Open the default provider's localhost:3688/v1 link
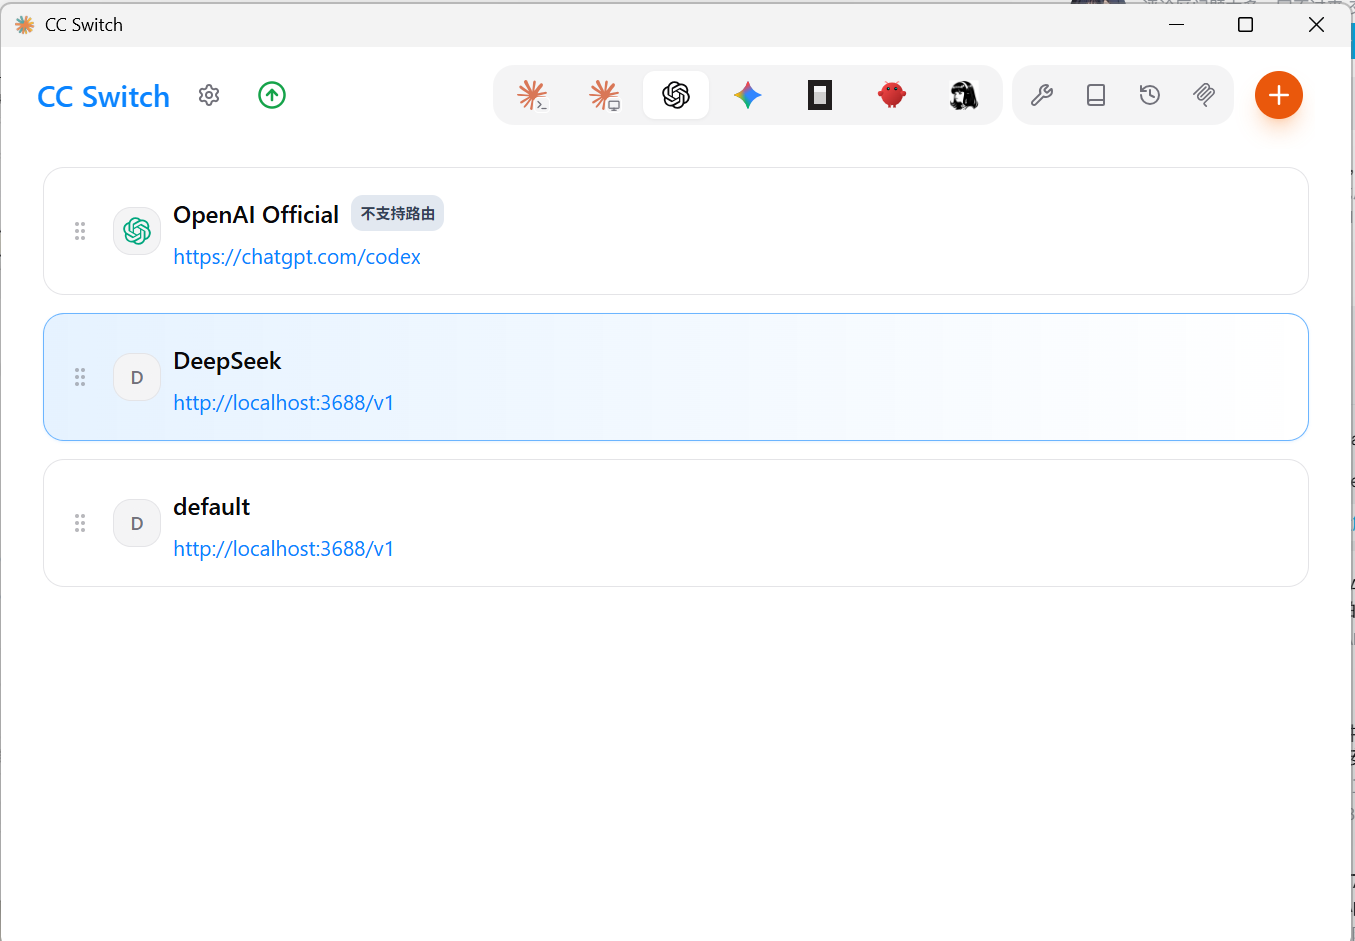Viewport: 1355px width, 941px height. 284,549
